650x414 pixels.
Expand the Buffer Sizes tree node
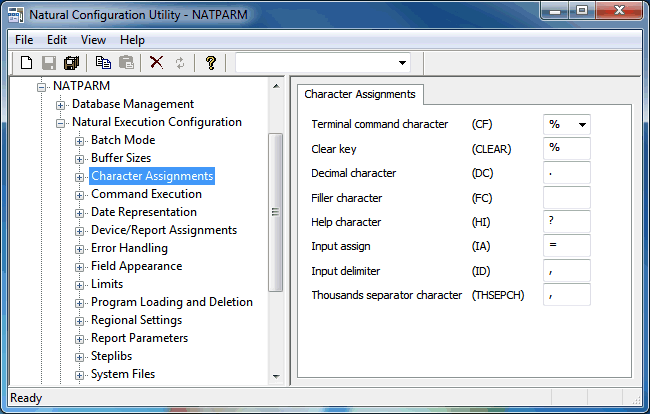[80, 158]
